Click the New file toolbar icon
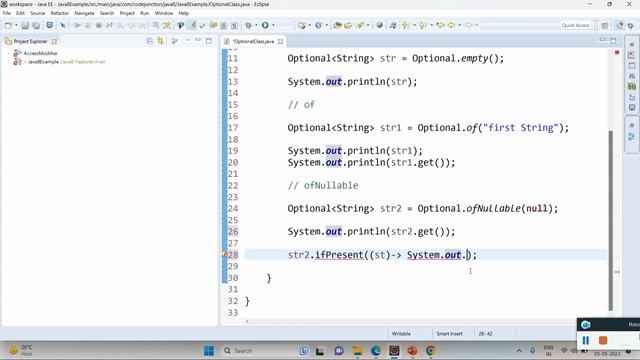The image size is (640, 360). [x=8, y=25]
